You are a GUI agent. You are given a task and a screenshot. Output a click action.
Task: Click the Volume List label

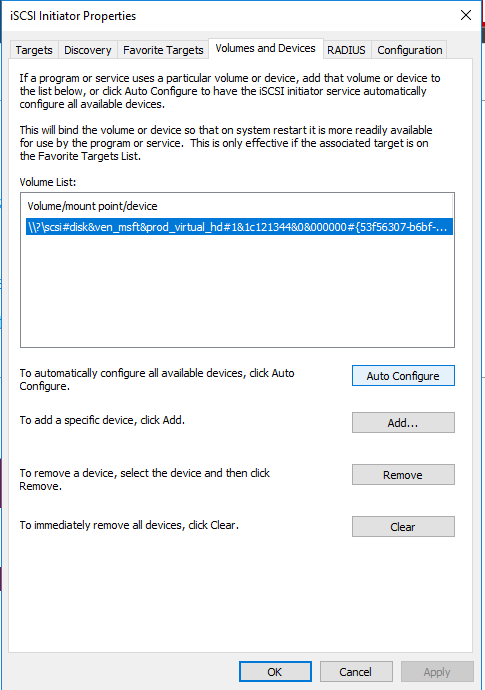pyautogui.click(x=48, y=182)
